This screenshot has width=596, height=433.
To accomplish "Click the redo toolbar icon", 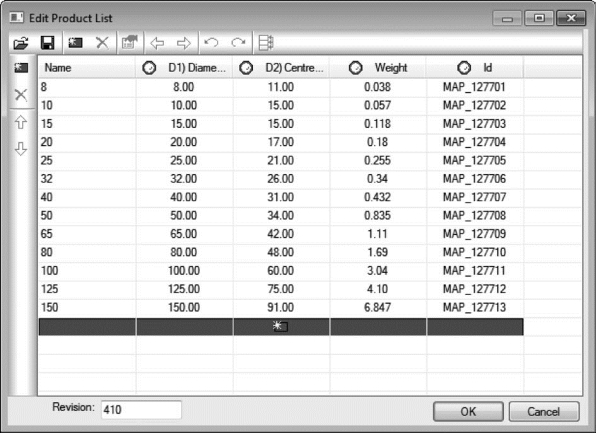I will click(x=238, y=42).
